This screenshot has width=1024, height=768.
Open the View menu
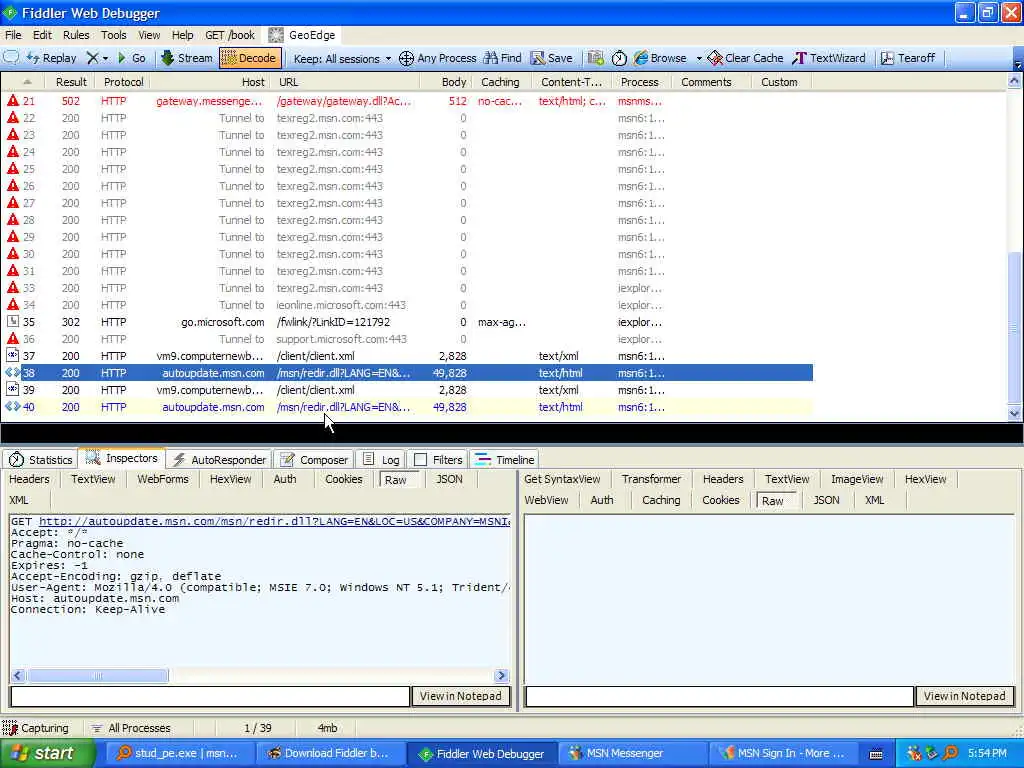(x=149, y=35)
